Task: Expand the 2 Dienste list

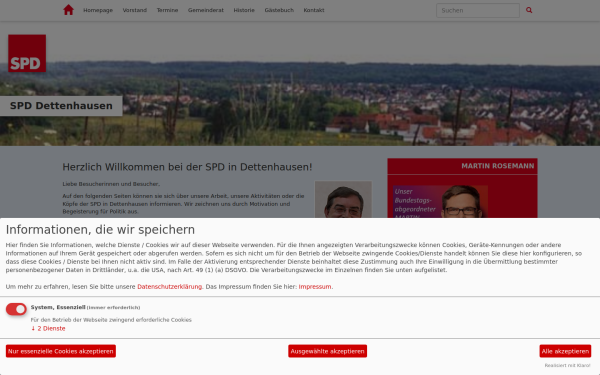Action: click(48, 328)
